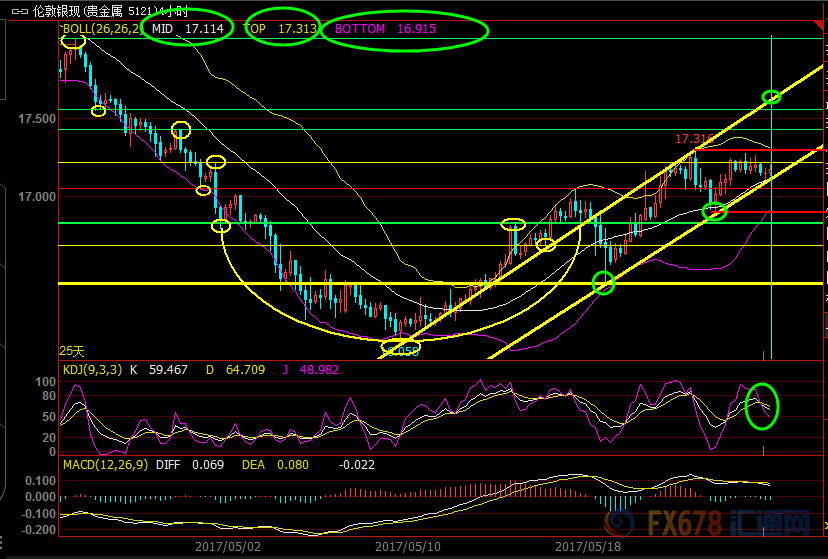Click the yellow 25天 period label
Screen dimensions: 828x559
point(72,351)
